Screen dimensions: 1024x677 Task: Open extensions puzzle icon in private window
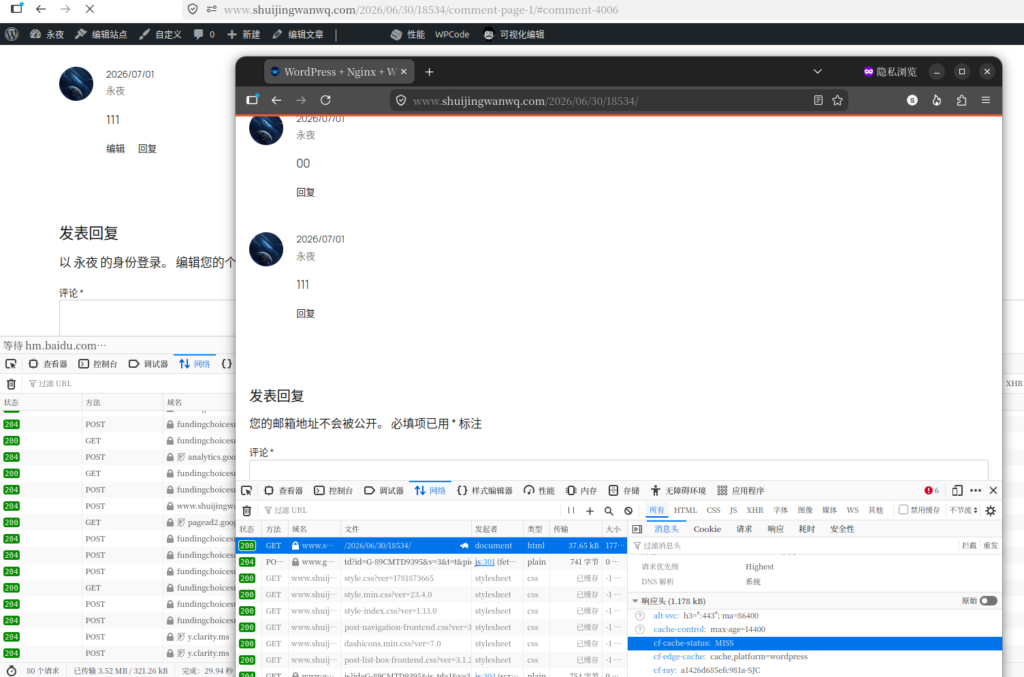[x=961, y=100]
